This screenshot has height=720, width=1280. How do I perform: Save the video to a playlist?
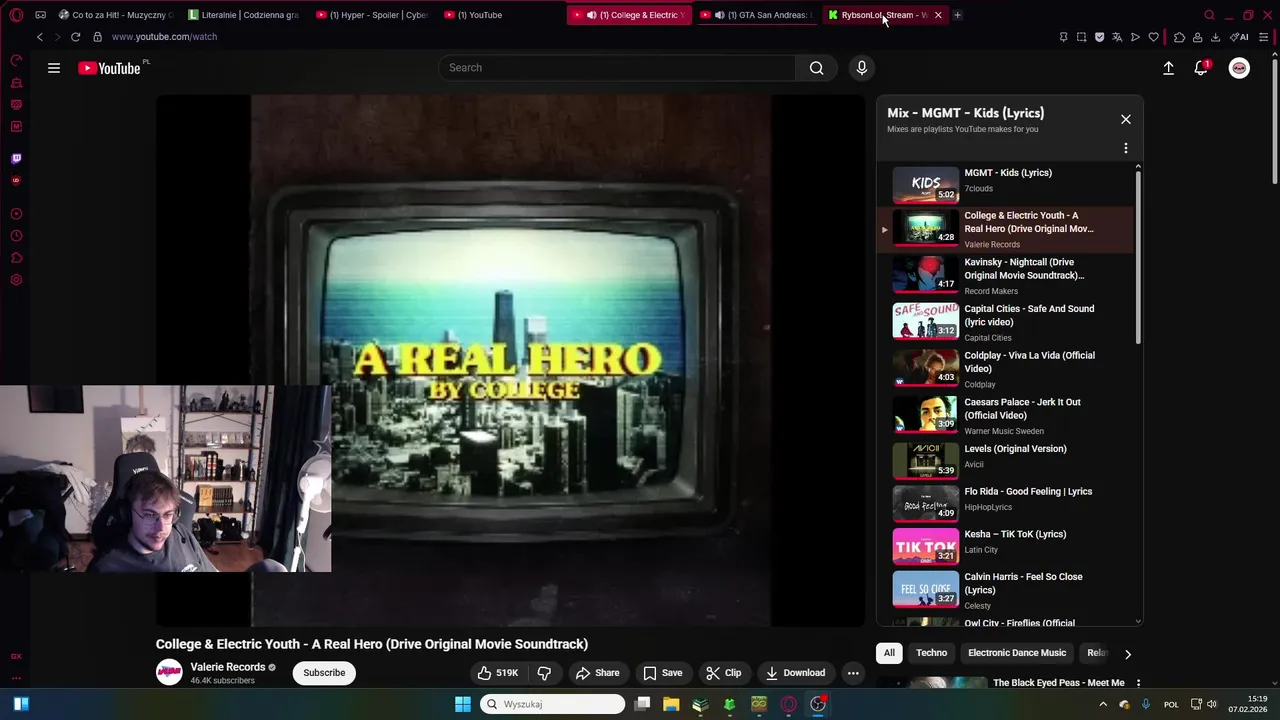[x=662, y=673]
